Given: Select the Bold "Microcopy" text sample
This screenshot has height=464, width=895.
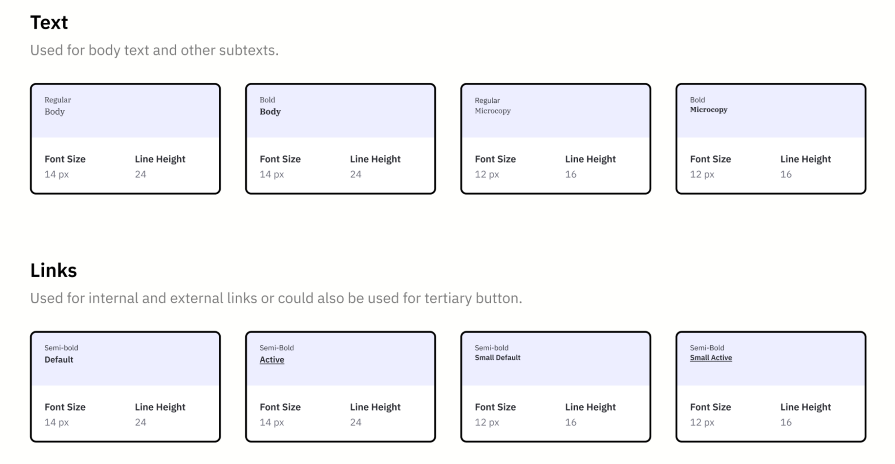Looking at the screenshot, I should coord(708,110).
